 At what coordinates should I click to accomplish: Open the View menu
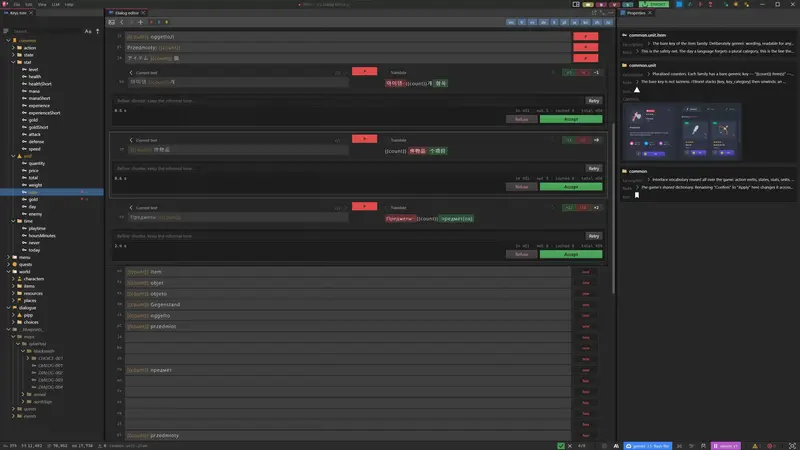tap(42, 4)
